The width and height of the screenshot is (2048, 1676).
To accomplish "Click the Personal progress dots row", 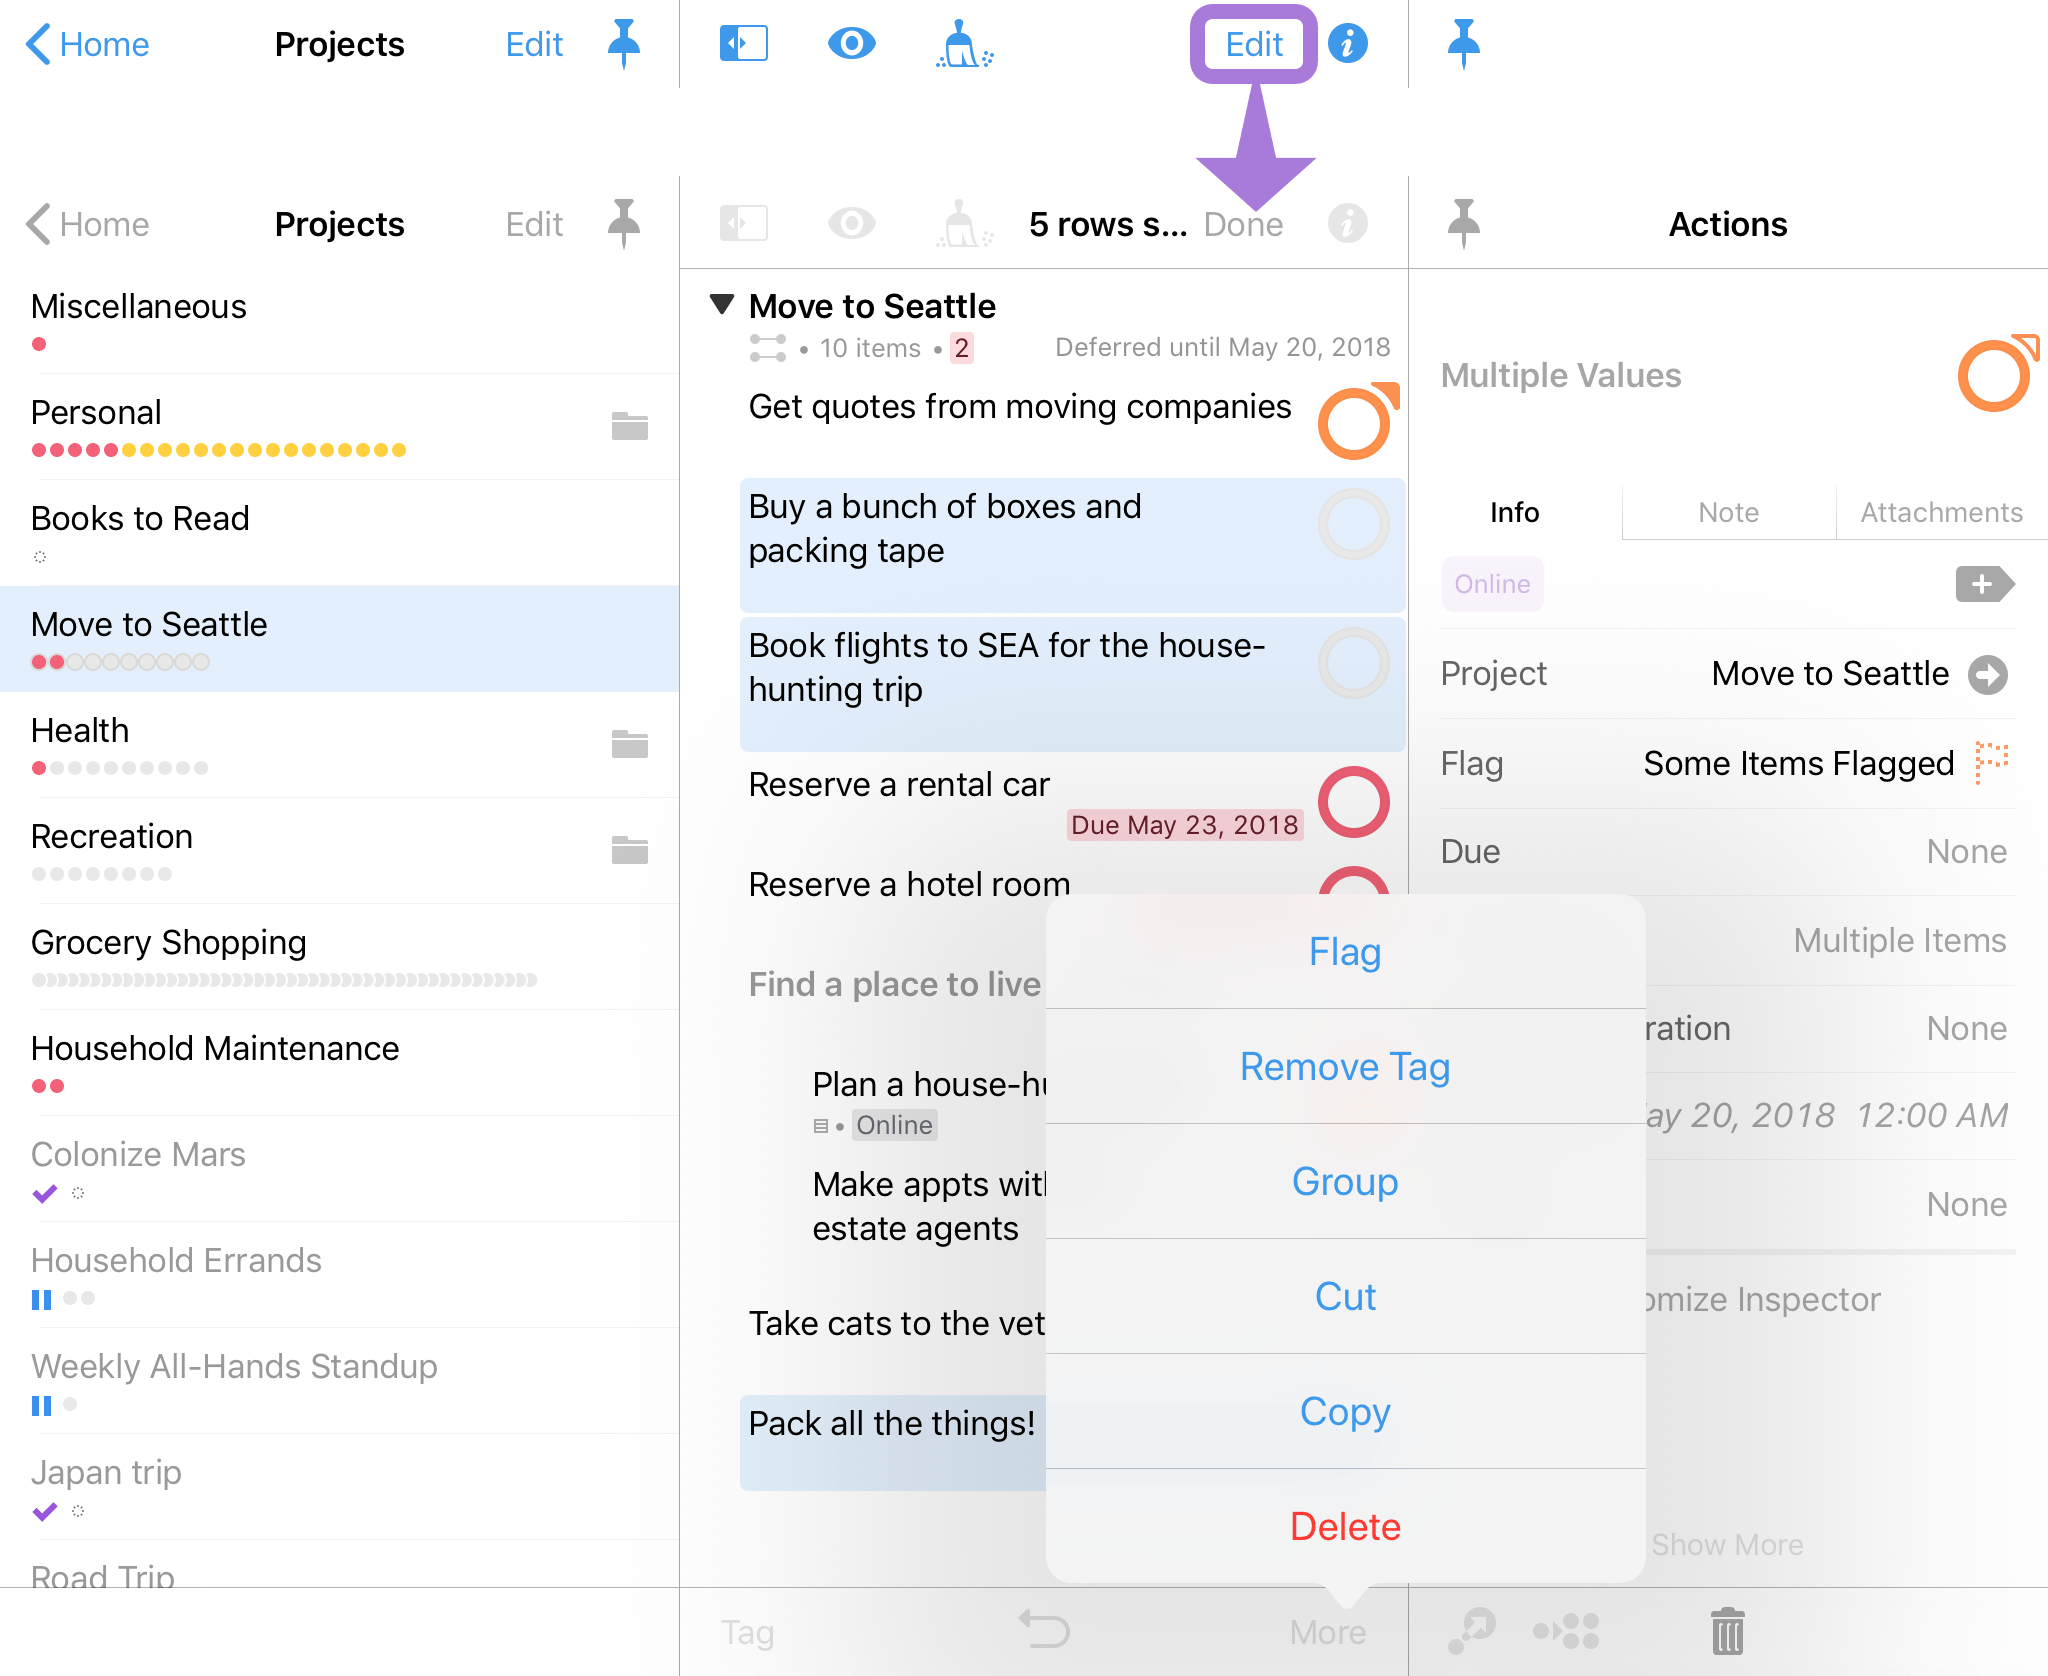I will coord(219,450).
